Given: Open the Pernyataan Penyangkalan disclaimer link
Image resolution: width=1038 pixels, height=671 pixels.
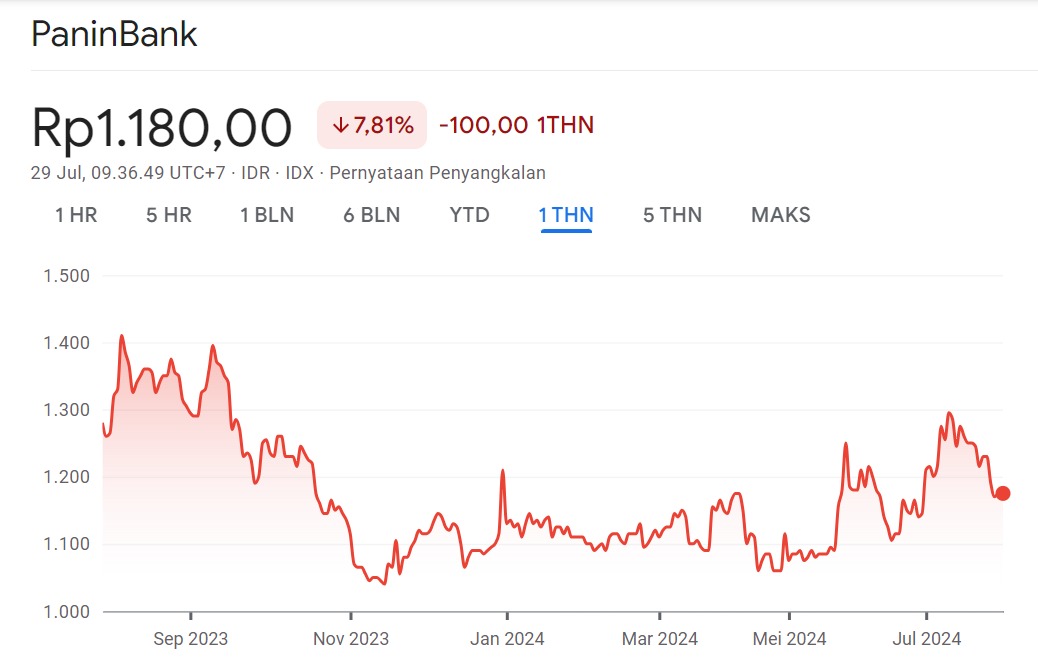Looking at the screenshot, I should tap(438, 173).
